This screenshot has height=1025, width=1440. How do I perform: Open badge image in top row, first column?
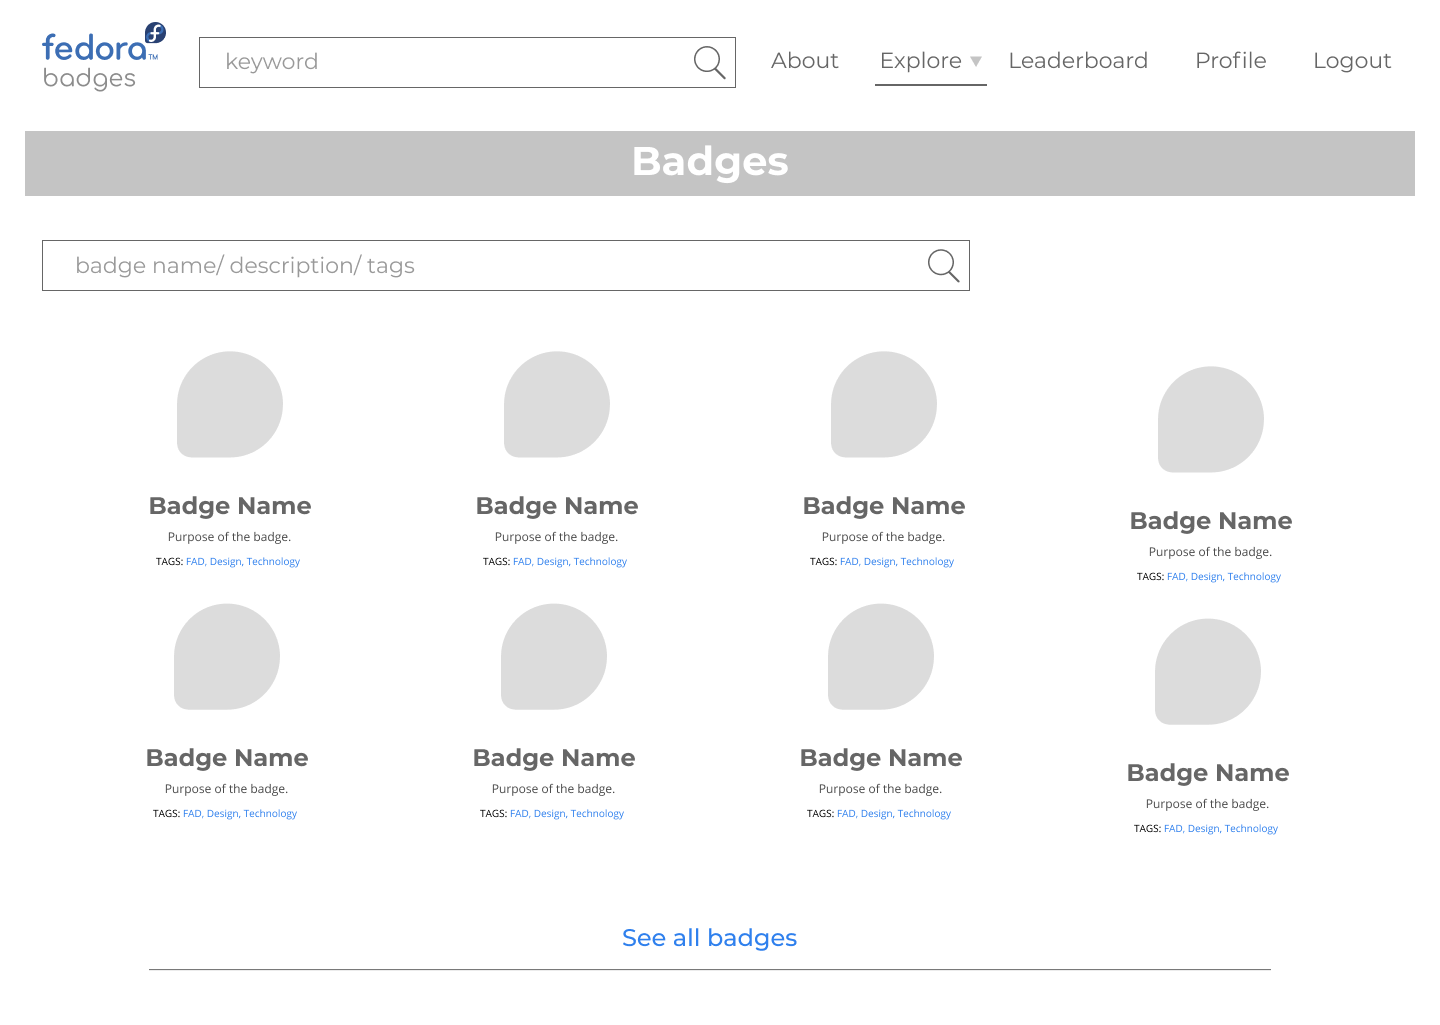(x=230, y=404)
